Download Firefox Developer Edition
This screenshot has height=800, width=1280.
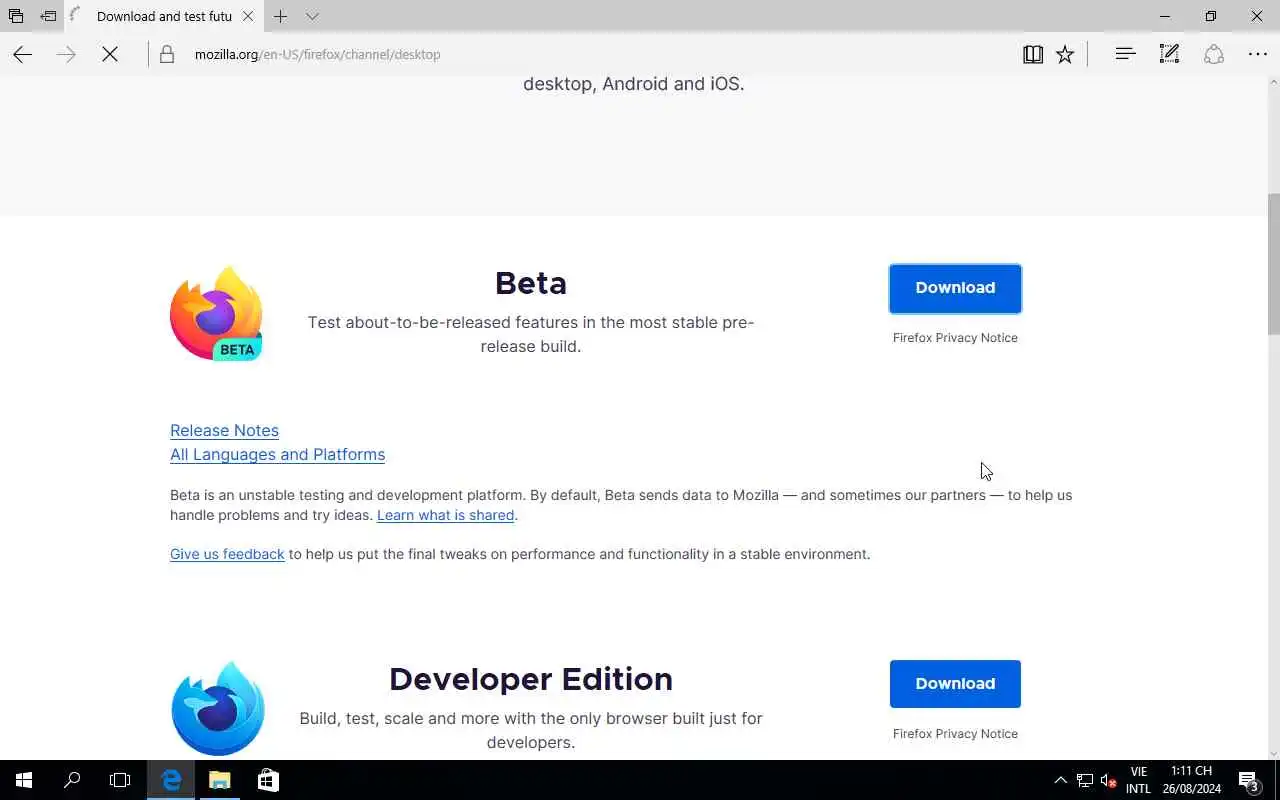(x=955, y=684)
